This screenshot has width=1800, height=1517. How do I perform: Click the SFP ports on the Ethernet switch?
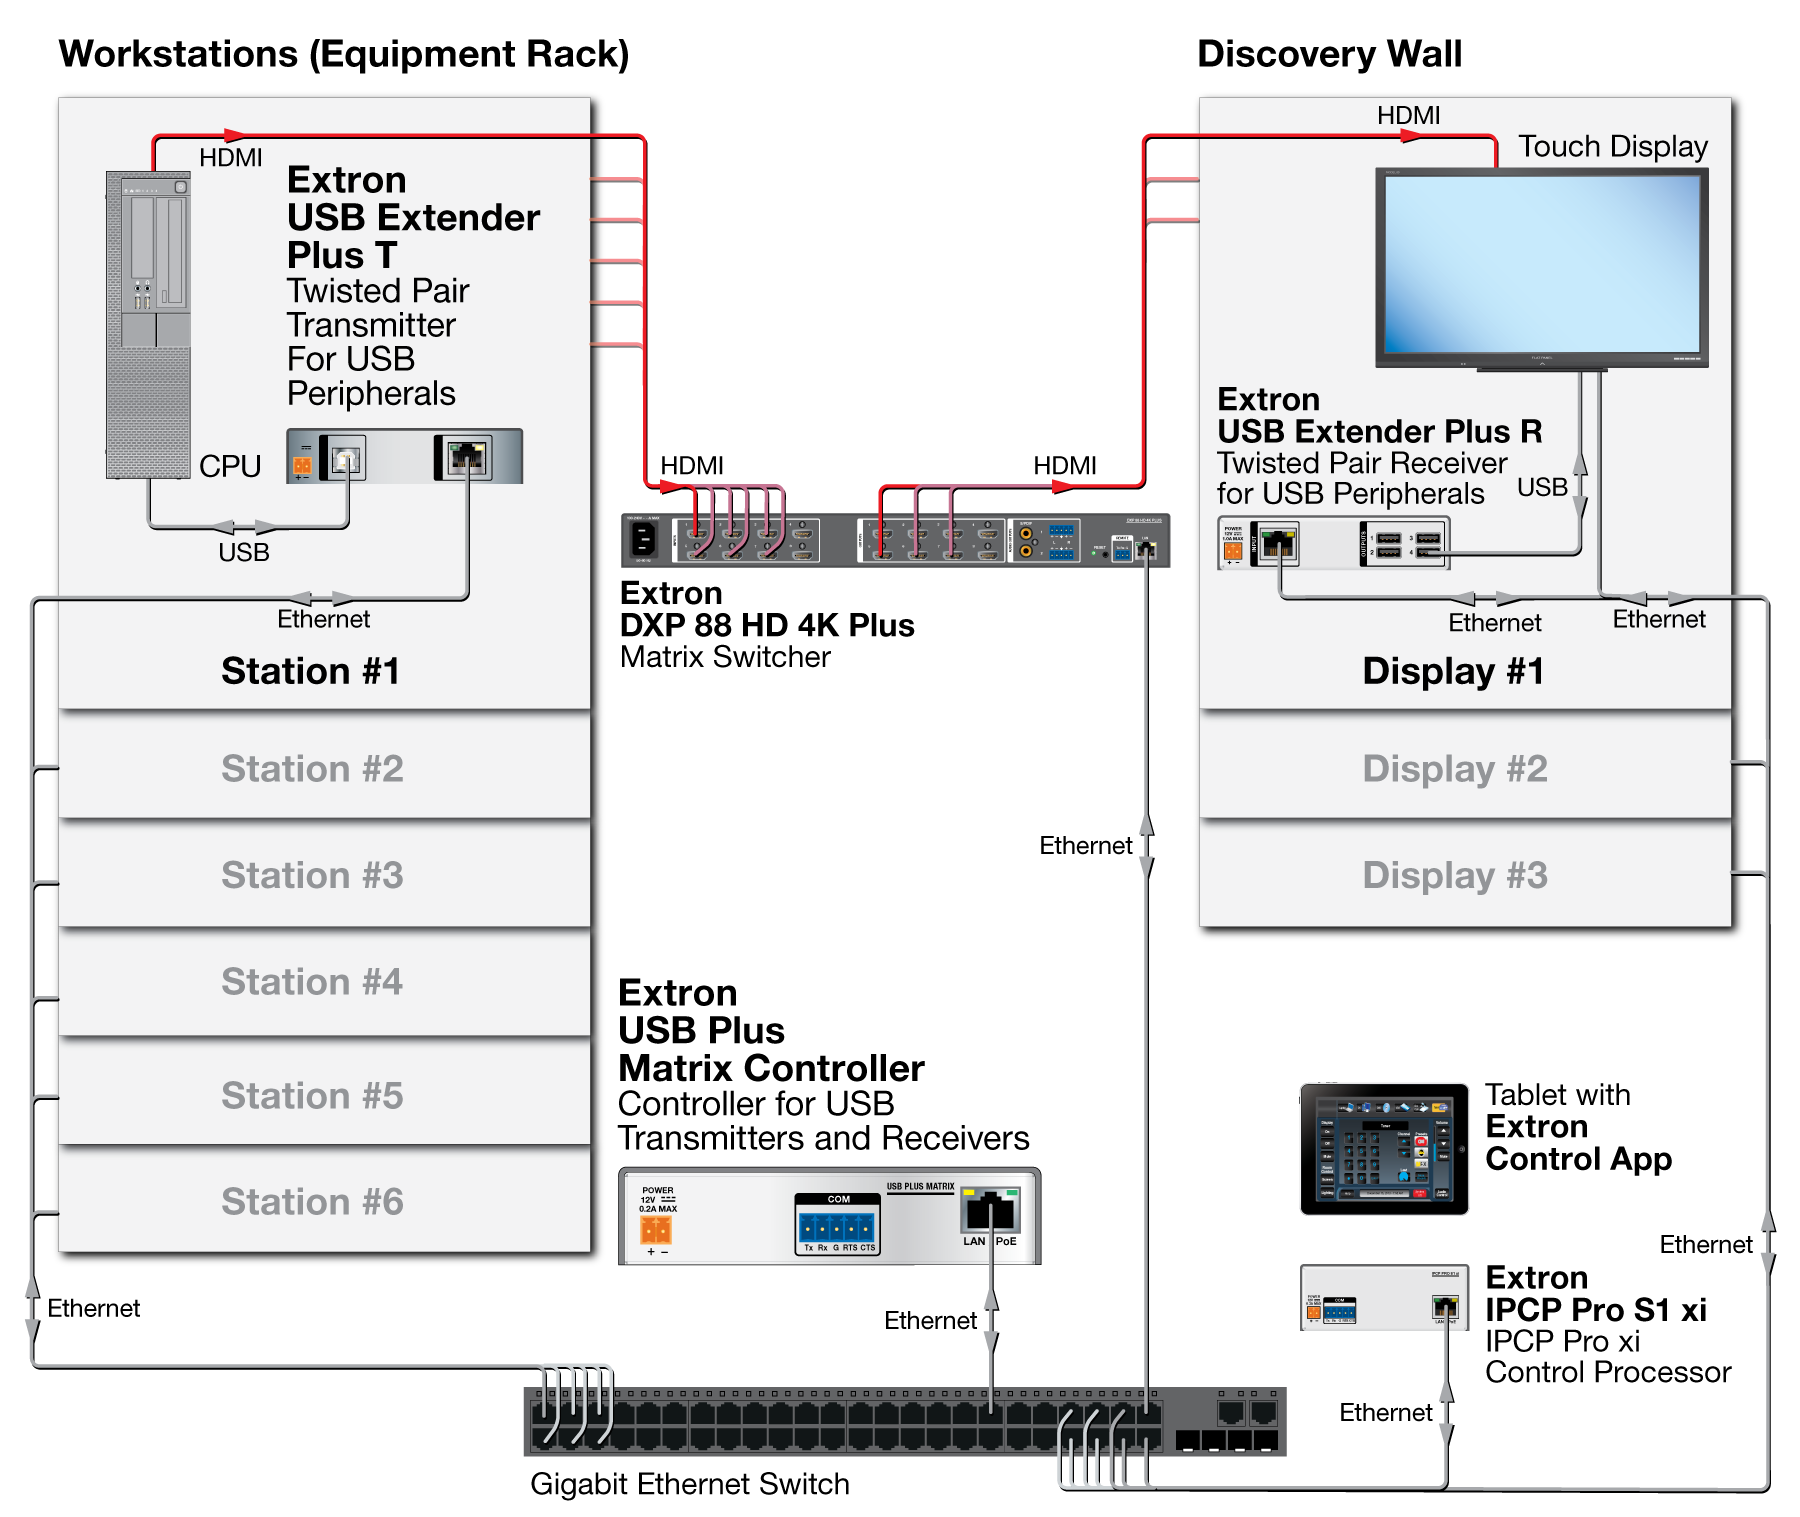click(x=1227, y=1440)
